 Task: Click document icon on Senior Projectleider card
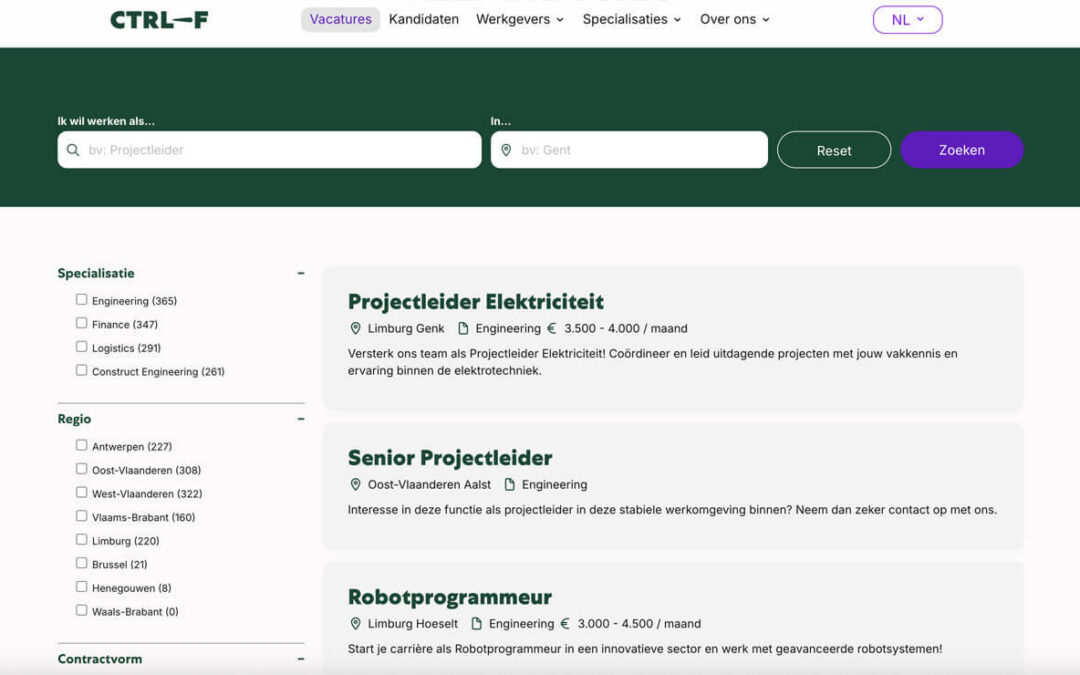510,485
